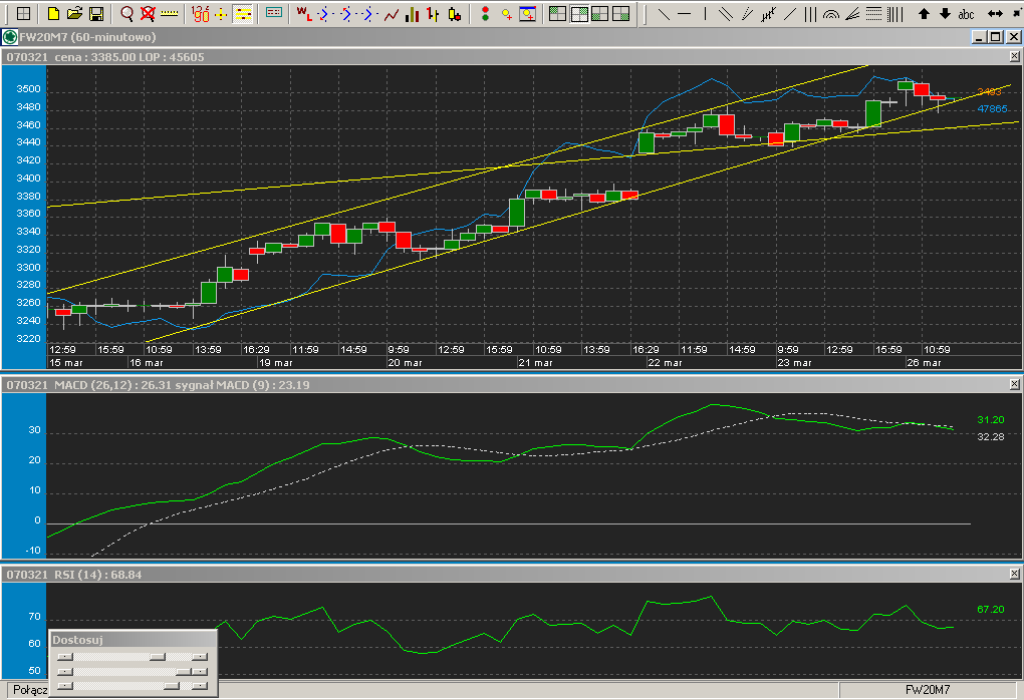The image size is (1024, 700).
Task: Choose the bar chart type icon
Action: pos(434,14)
